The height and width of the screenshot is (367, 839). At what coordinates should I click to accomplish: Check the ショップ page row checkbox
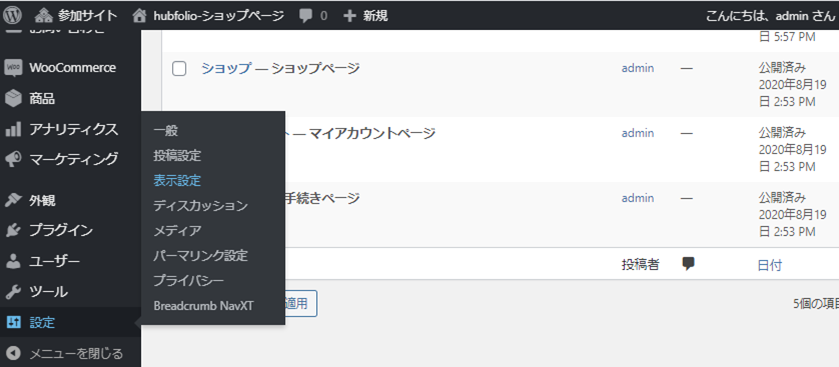point(179,68)
